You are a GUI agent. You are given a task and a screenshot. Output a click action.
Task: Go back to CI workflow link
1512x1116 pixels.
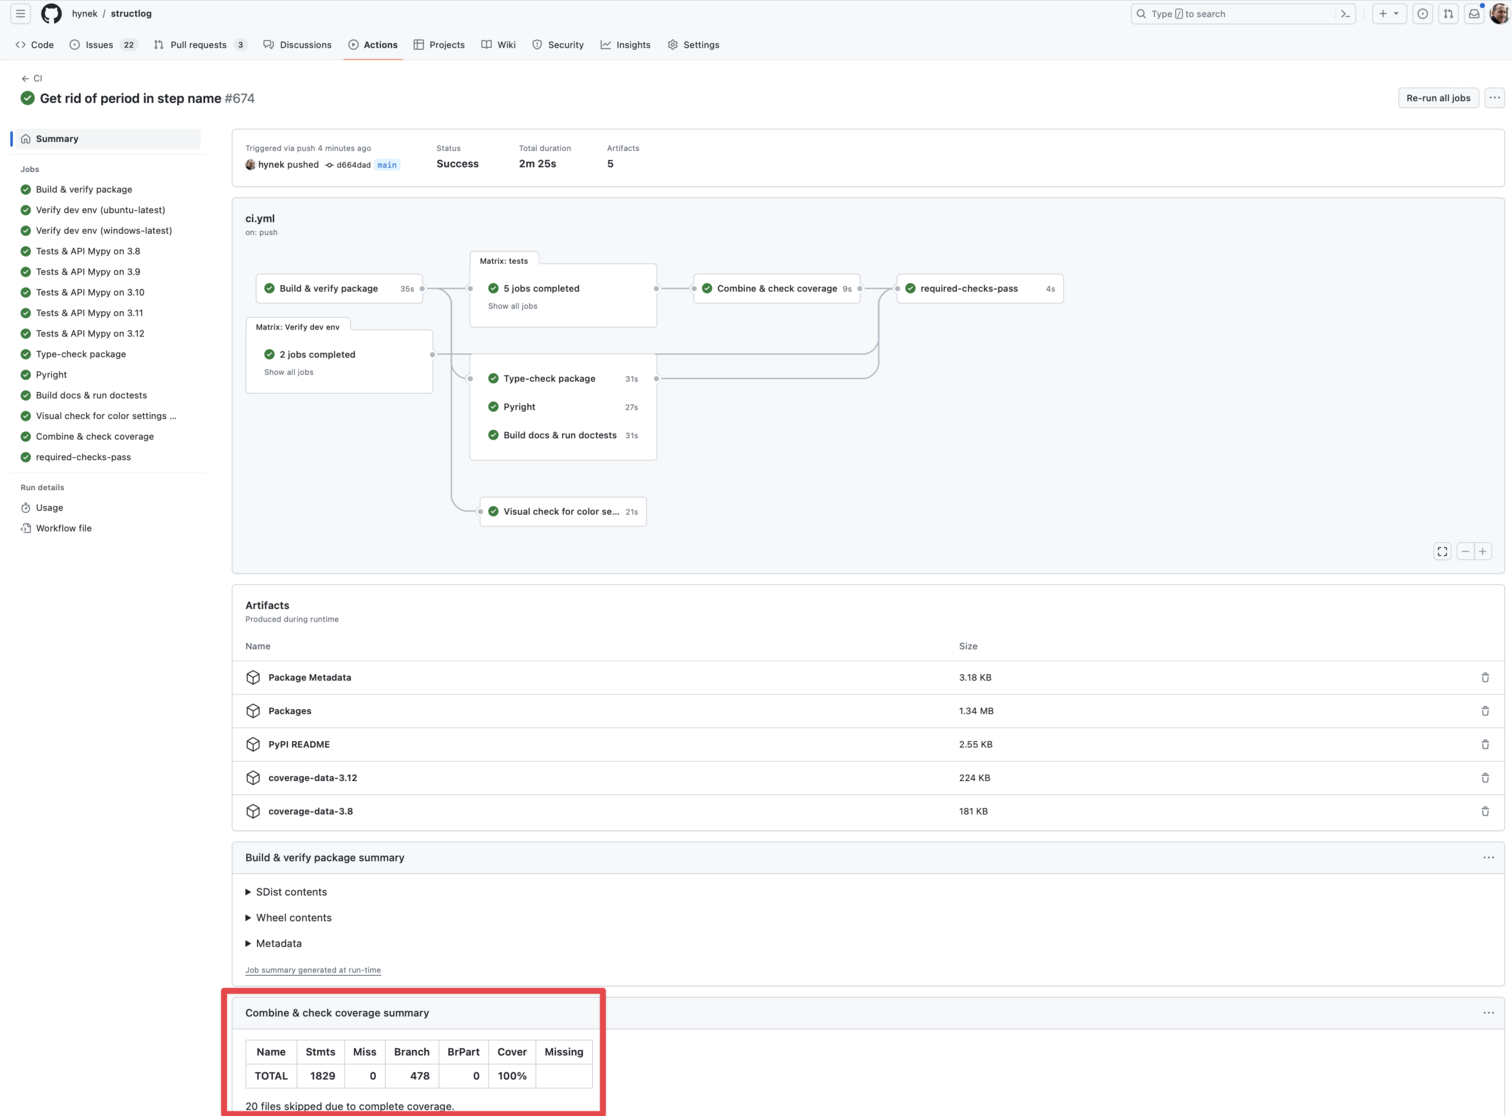(x=32, y=78)
